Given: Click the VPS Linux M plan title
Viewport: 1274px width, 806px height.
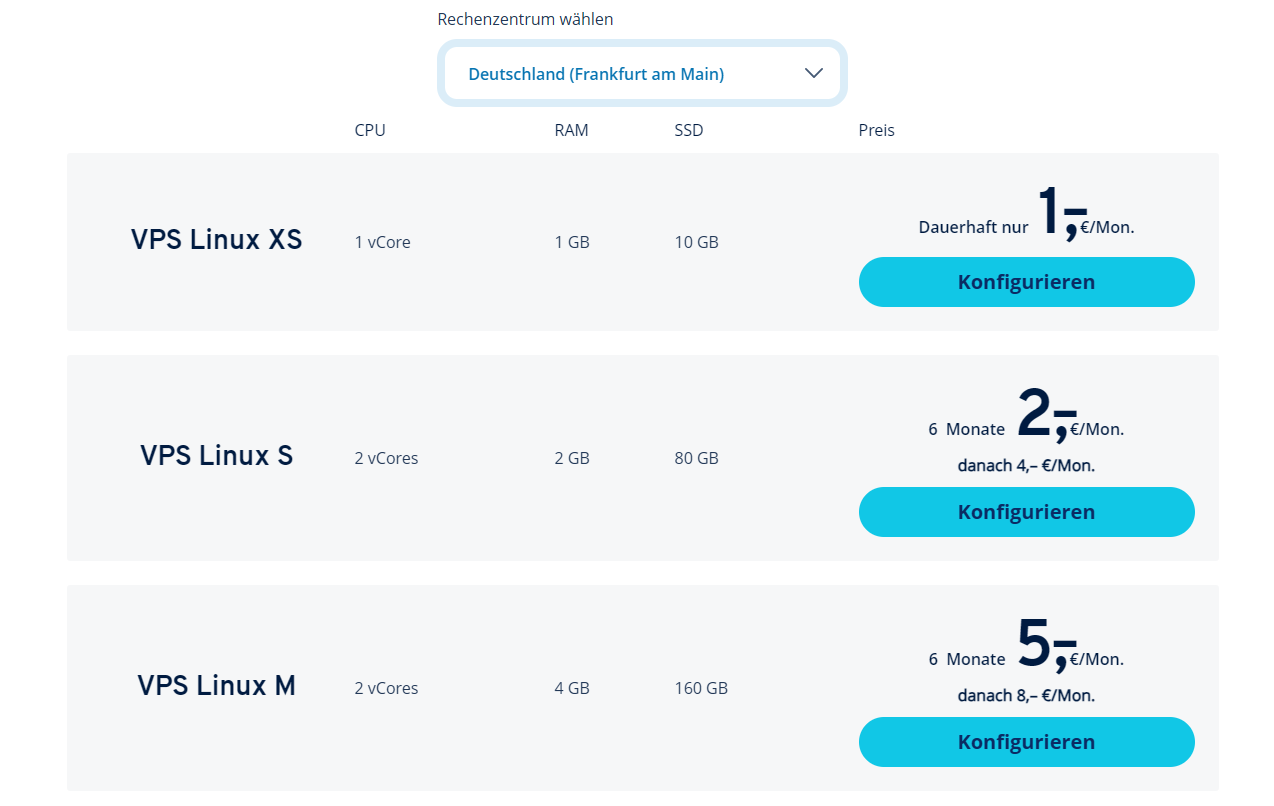Looking at the screenshot, I should (x=216, y=686).
